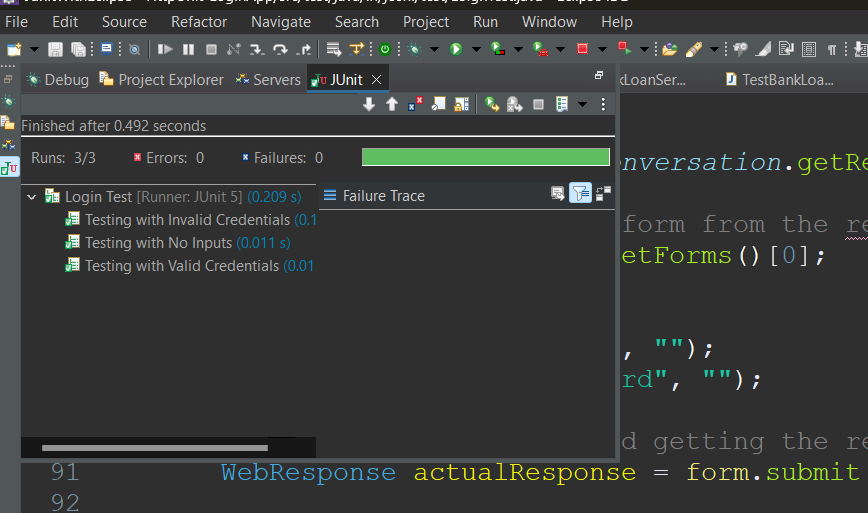
Task: Open the Coverage dropdown arrow
Action: tap(518, 49)
